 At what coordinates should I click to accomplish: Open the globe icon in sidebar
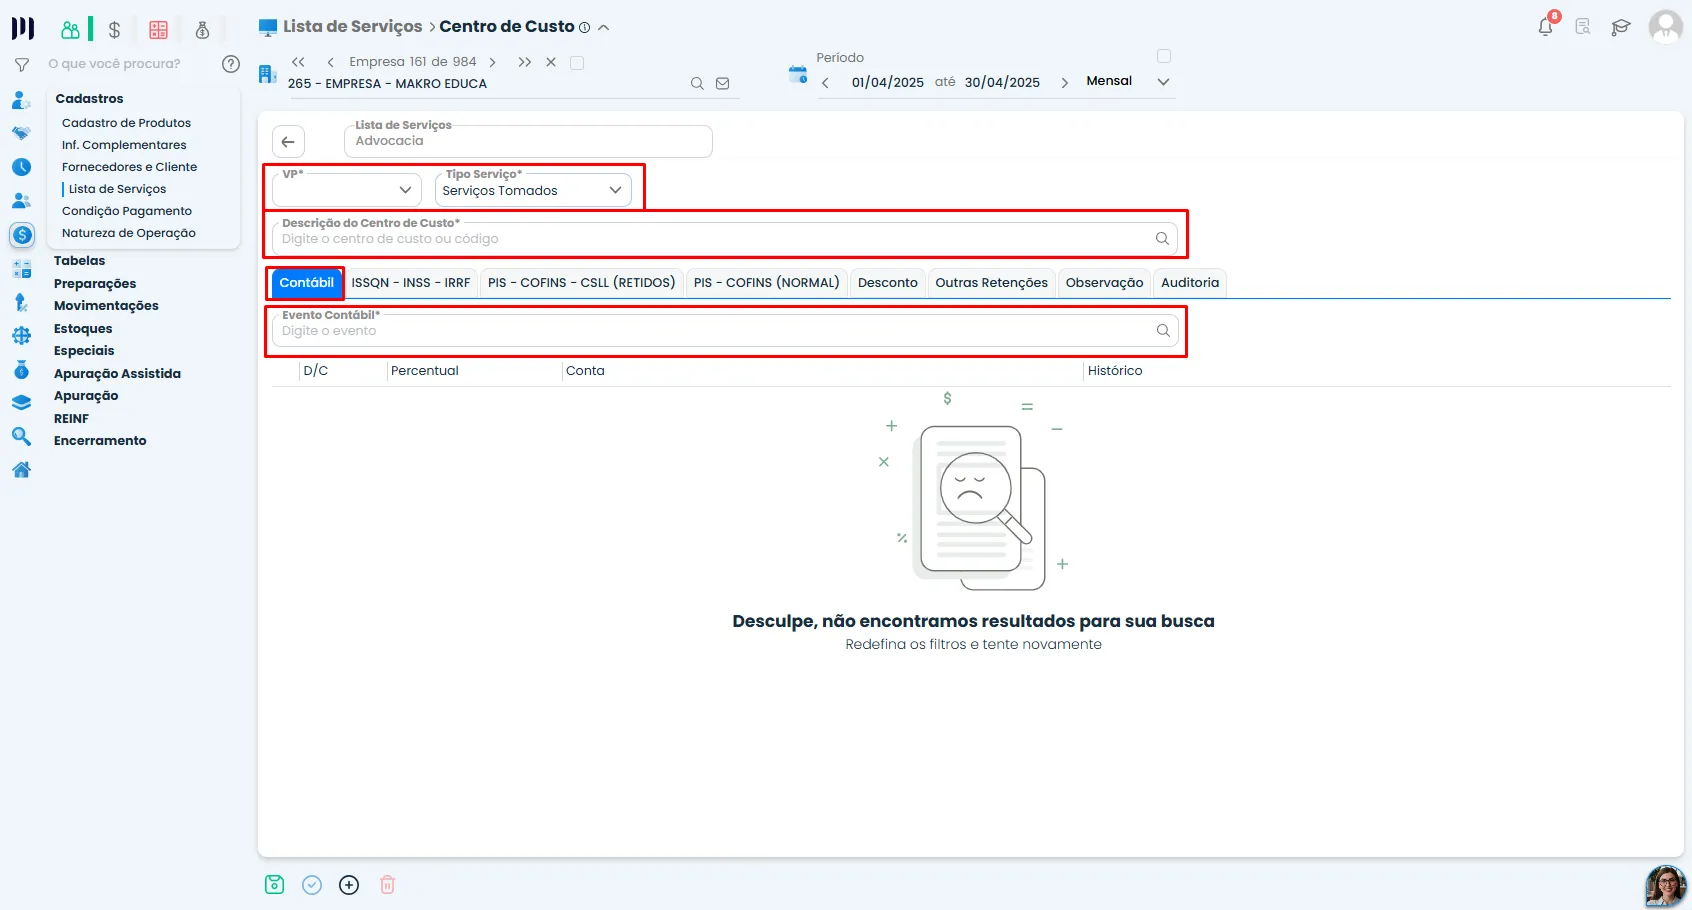tap(21, 336)
